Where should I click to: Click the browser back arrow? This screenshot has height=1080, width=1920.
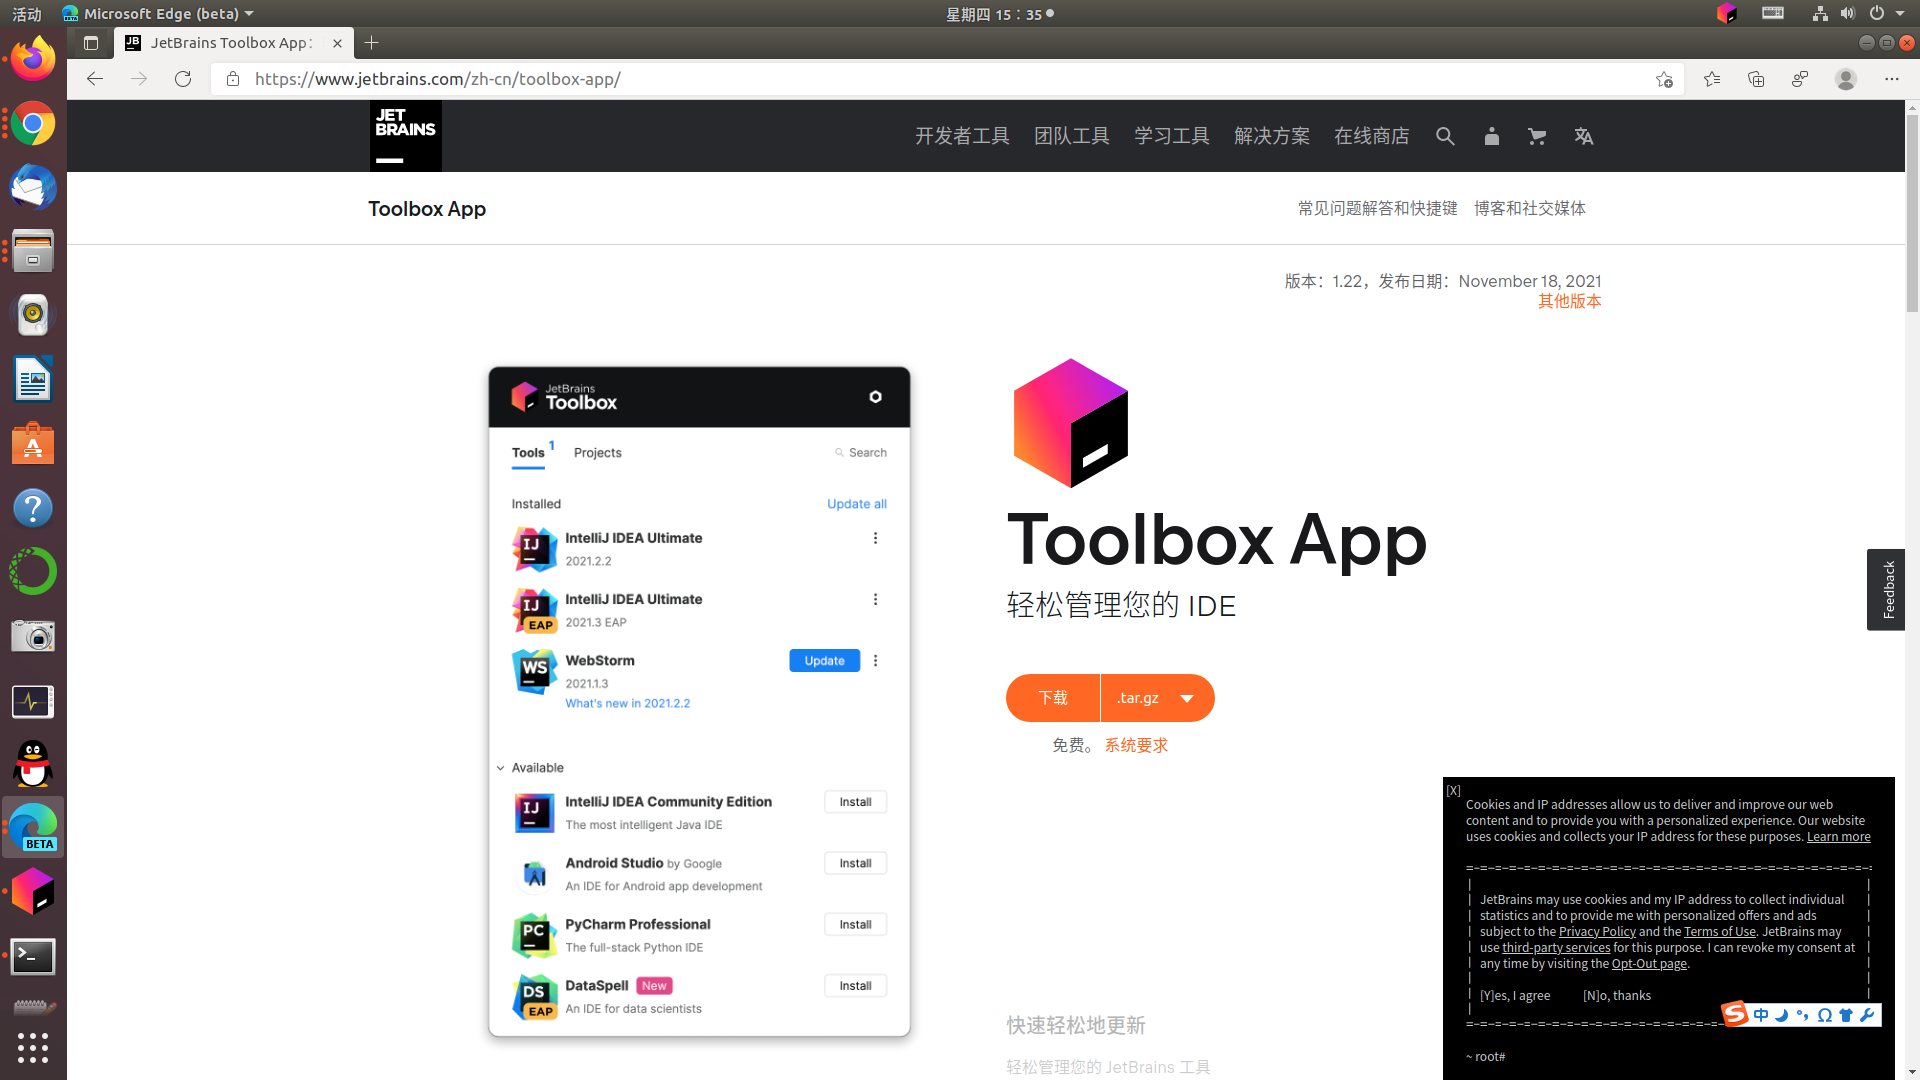point(95,79)
